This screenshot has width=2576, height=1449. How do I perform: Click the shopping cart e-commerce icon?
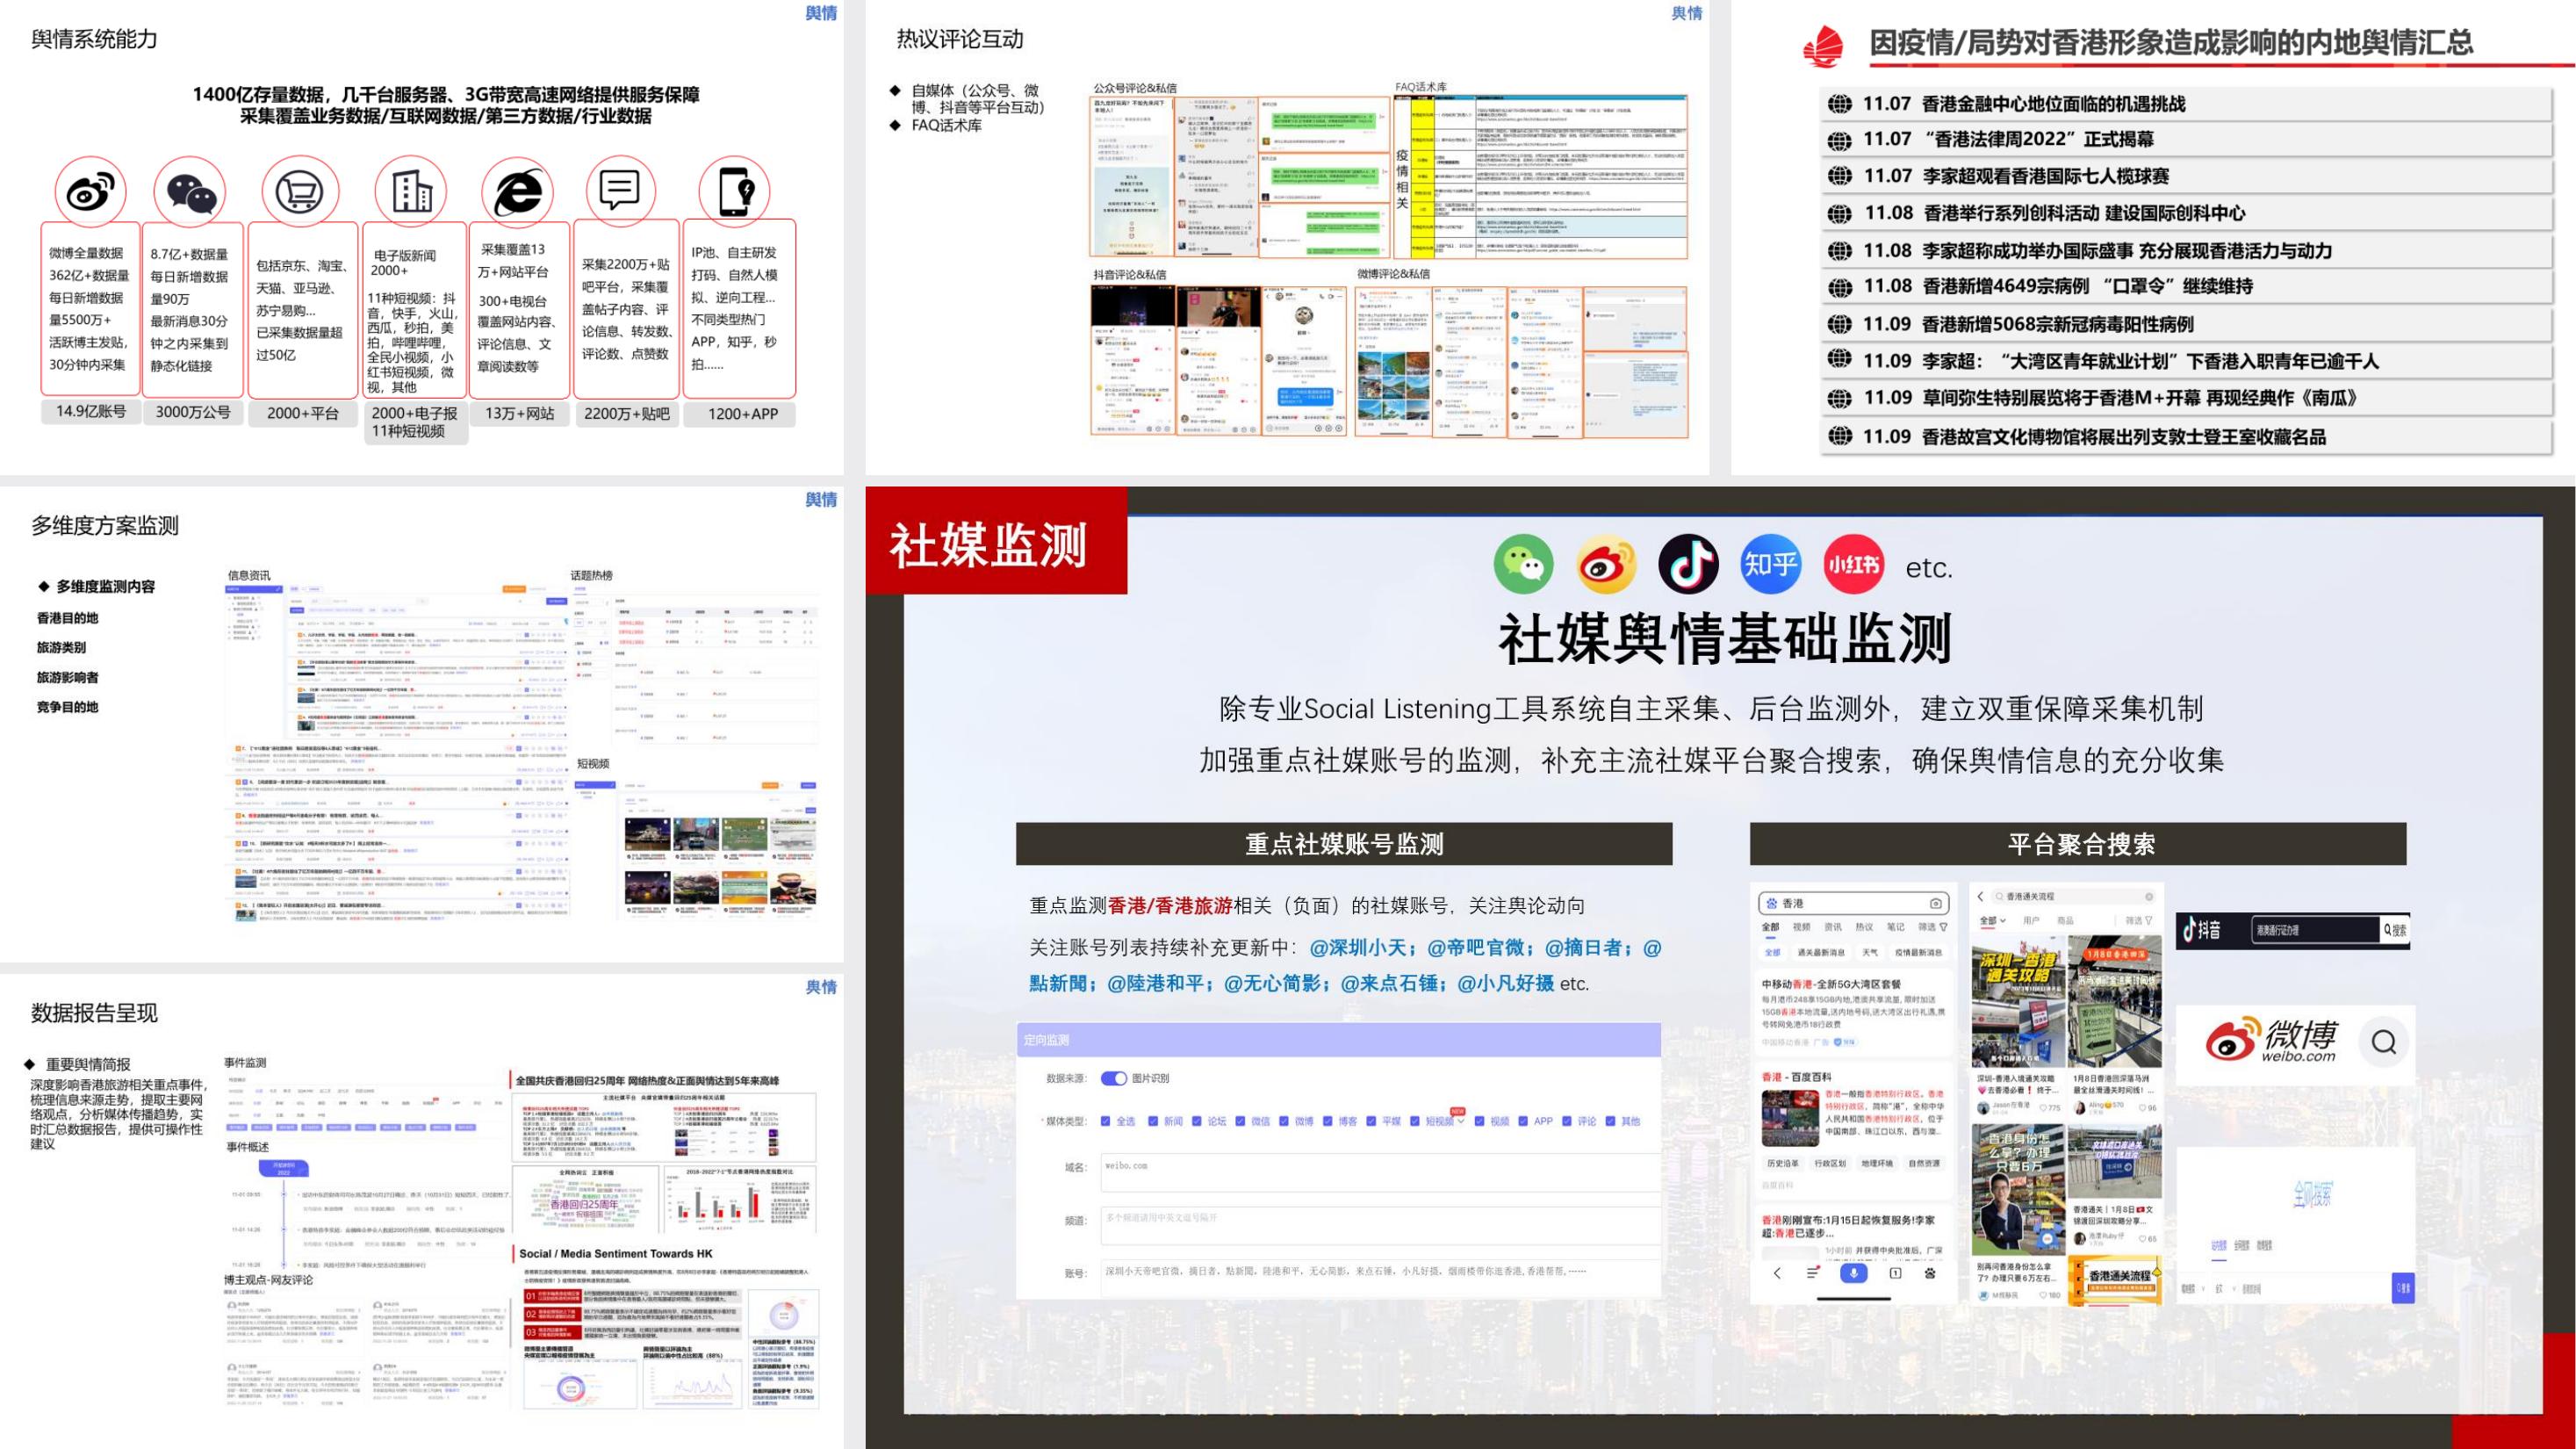click(x=300, y=191)
